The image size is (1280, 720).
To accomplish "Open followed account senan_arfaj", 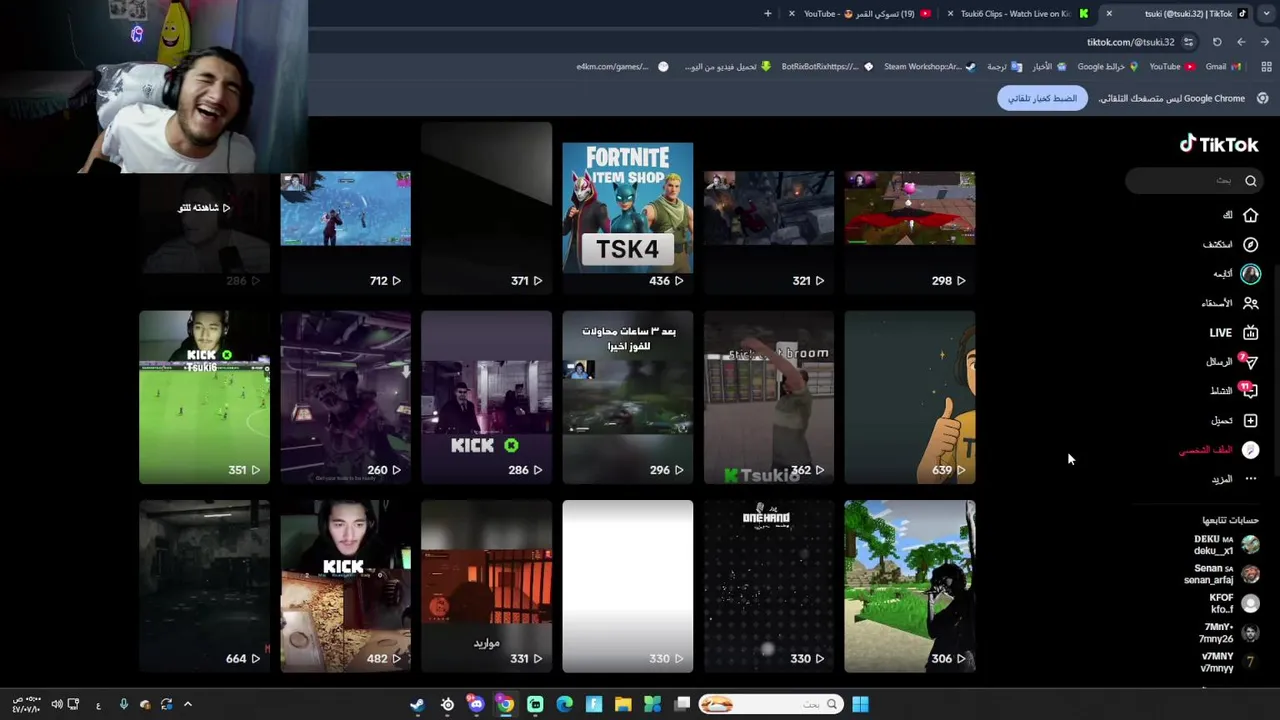I will tap(1221, 574).
